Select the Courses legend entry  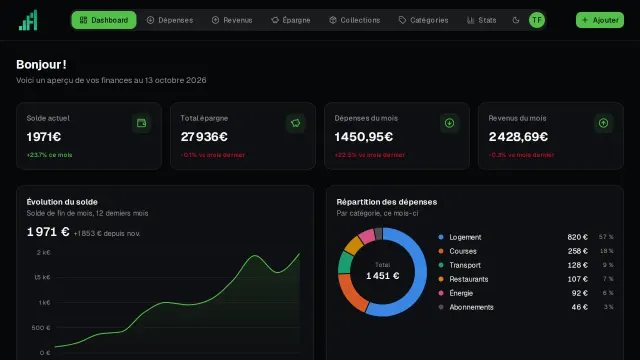coord(526,251)
